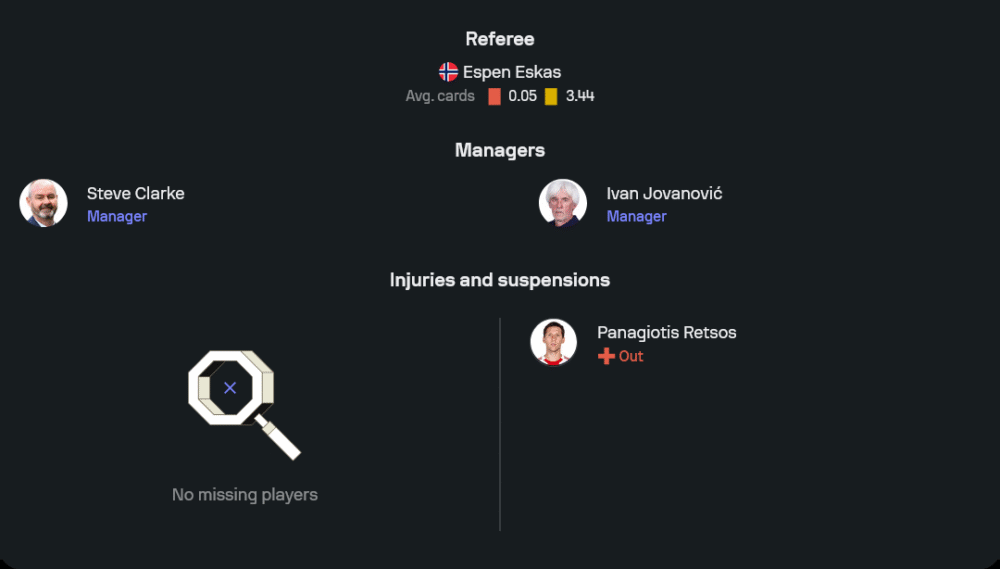Click the 3.44 yellow card average
Screen dimensions: 1000x569
580,96
